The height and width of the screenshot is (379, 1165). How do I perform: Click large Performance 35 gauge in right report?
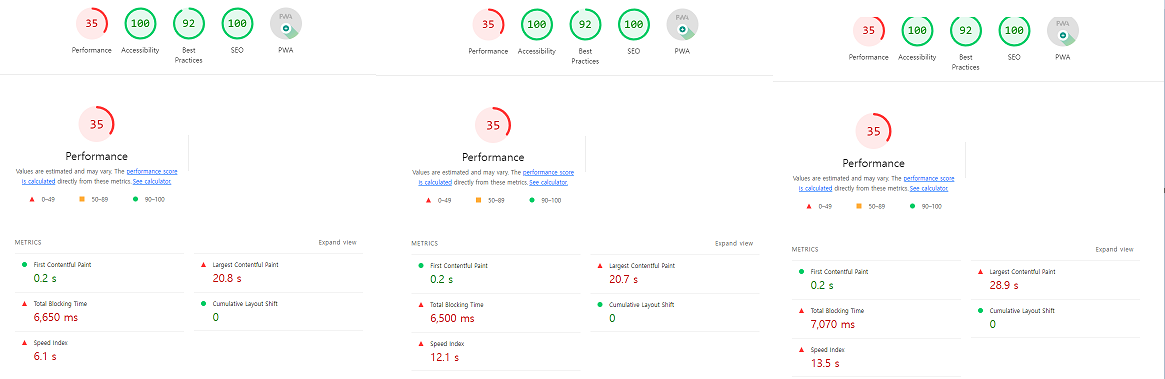[874, 132]
